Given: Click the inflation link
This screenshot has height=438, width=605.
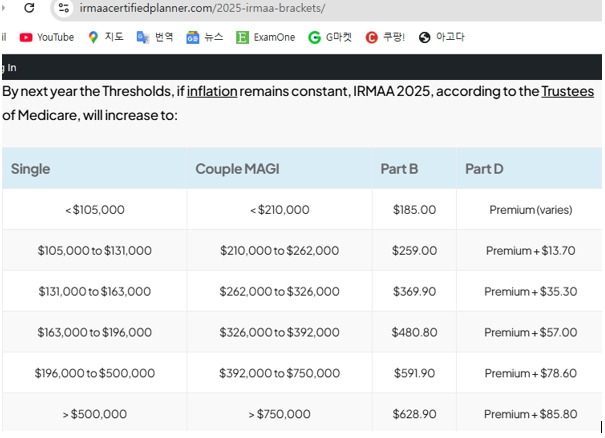Looking at the screenshot, I should pyautogui.click(x=211, y=91).
